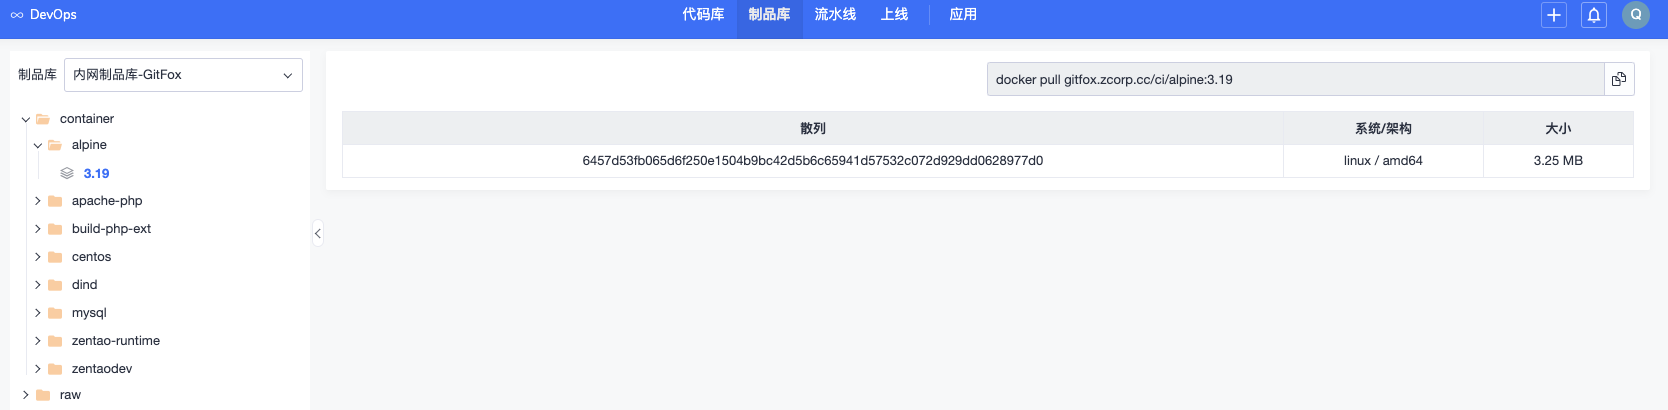The width and height of the screenshot is (1668, 410).
Task: Click the mysql folder icon
Action: 55,313
